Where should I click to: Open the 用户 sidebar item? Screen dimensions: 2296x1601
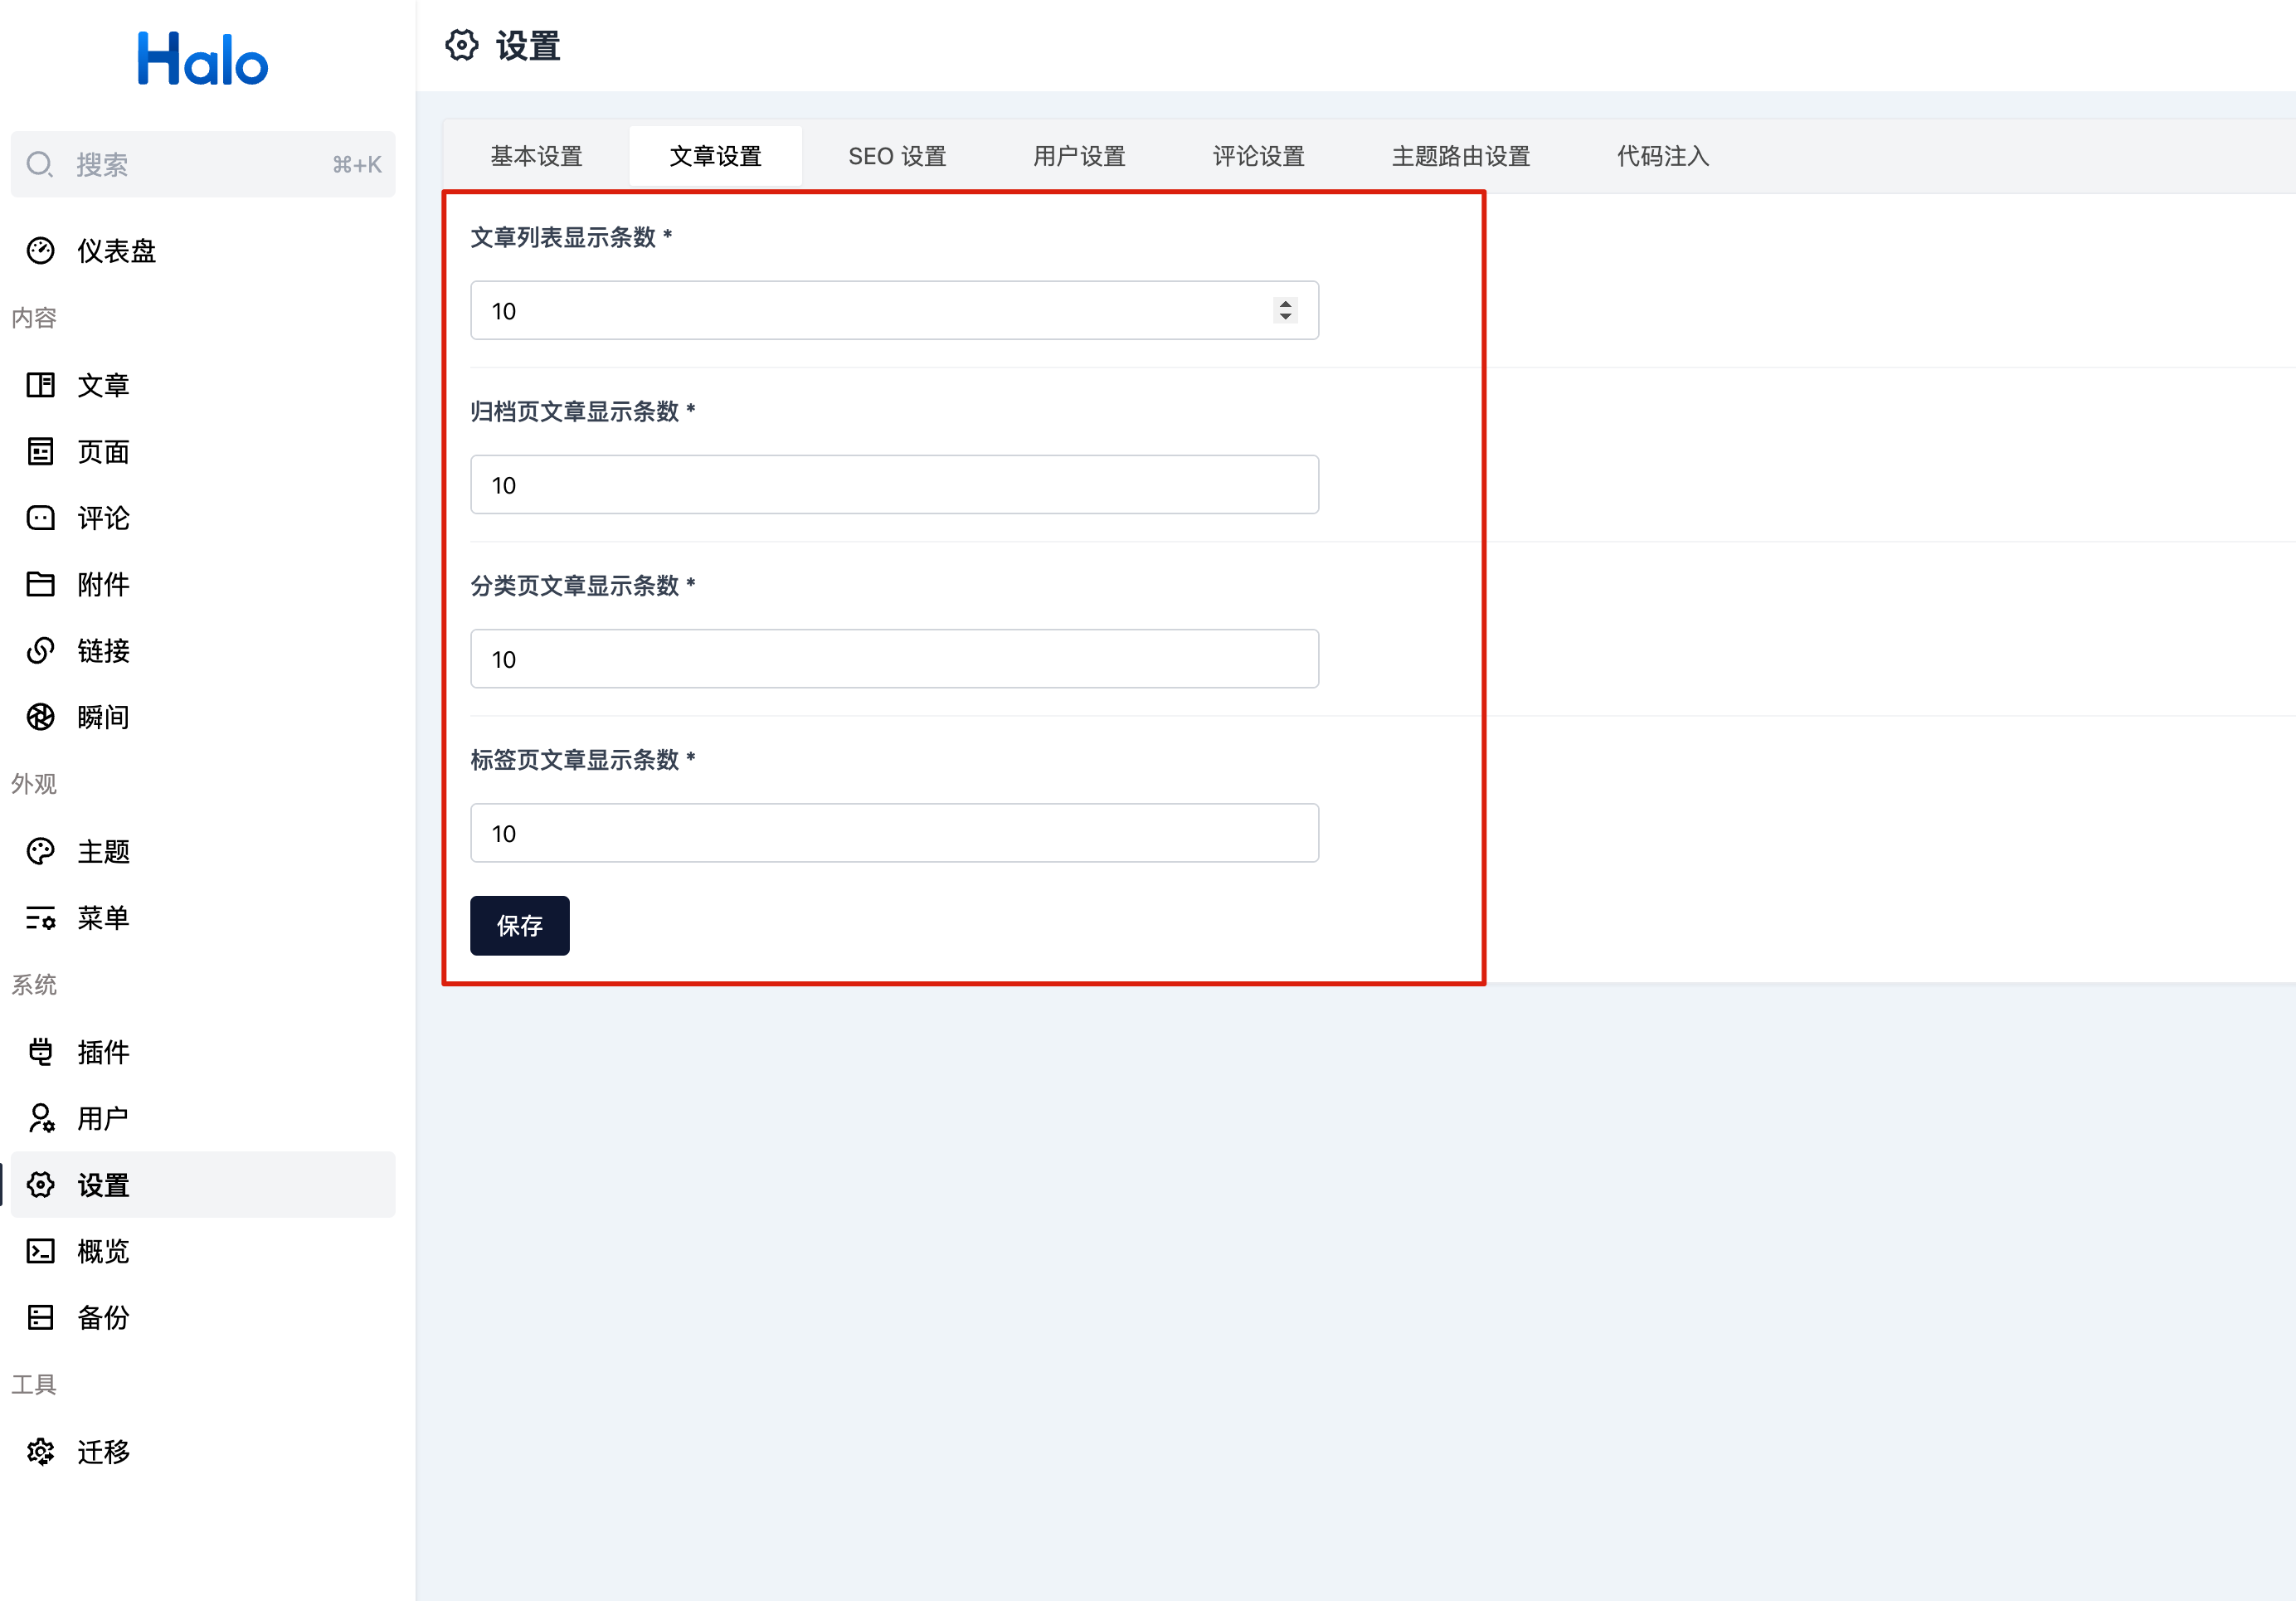point(203,1118)
